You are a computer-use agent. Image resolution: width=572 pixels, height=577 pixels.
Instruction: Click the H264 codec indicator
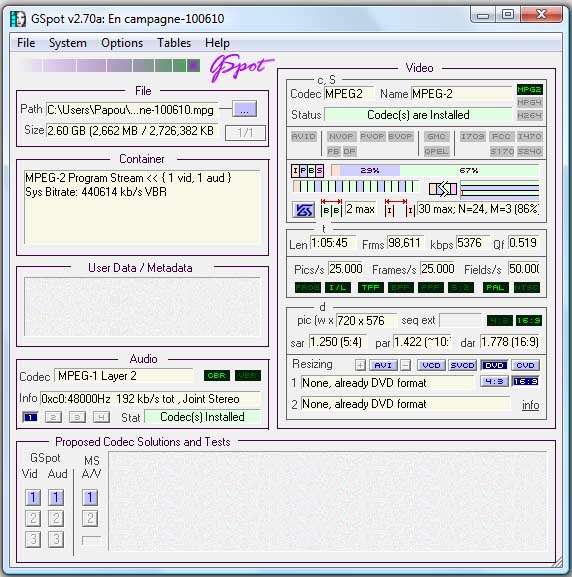point(529,115)
